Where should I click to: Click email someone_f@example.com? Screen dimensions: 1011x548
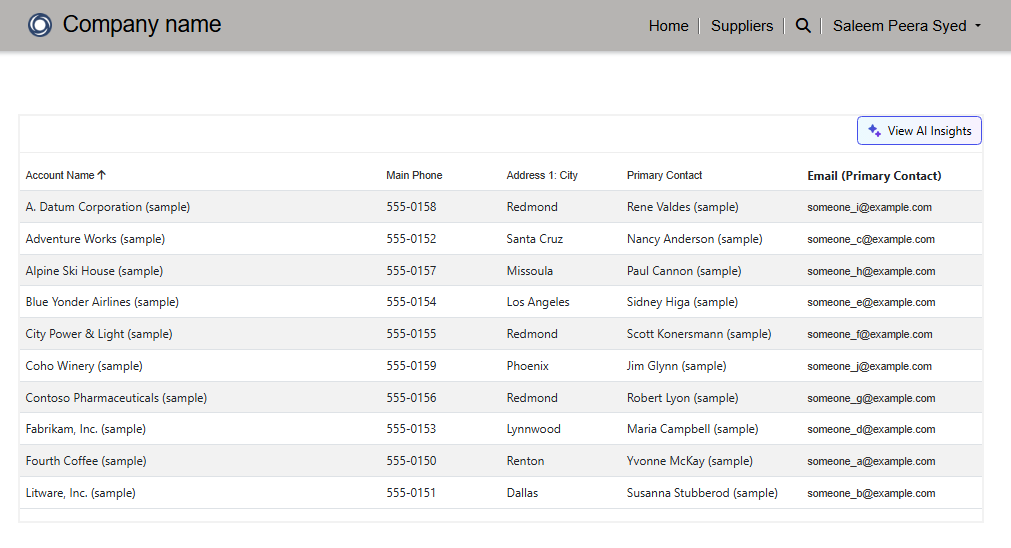point(870,334)
